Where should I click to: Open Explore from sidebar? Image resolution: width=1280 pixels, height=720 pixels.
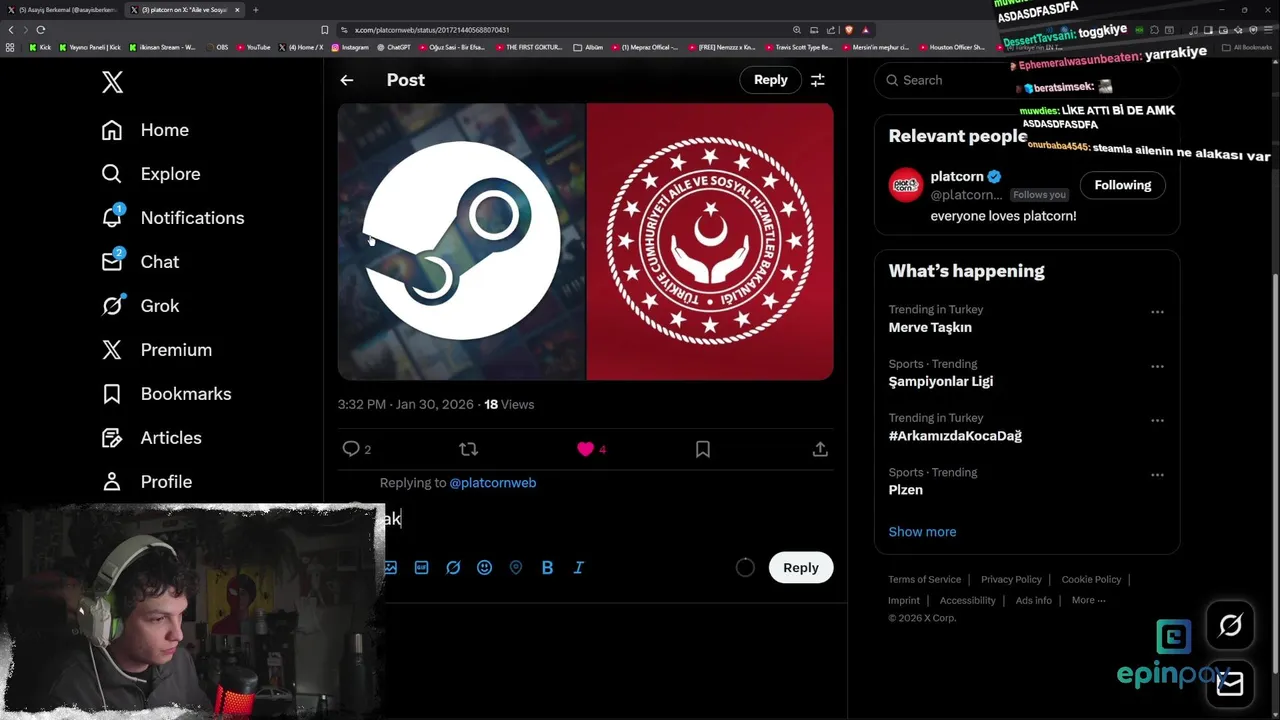(x=151, y=174)
